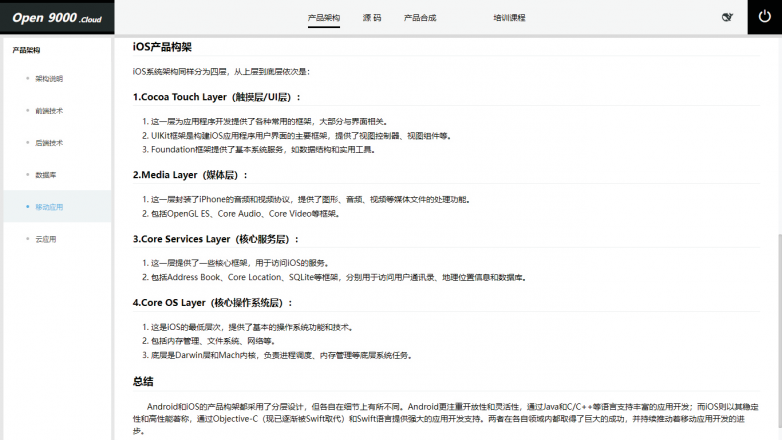The height and width of the screenshot is (440, 782).
Task: Click the bird icon in the header
Action: tap(727, 17)
